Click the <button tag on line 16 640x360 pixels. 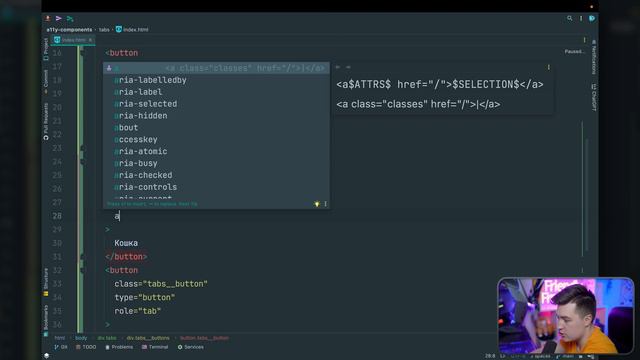122,53
